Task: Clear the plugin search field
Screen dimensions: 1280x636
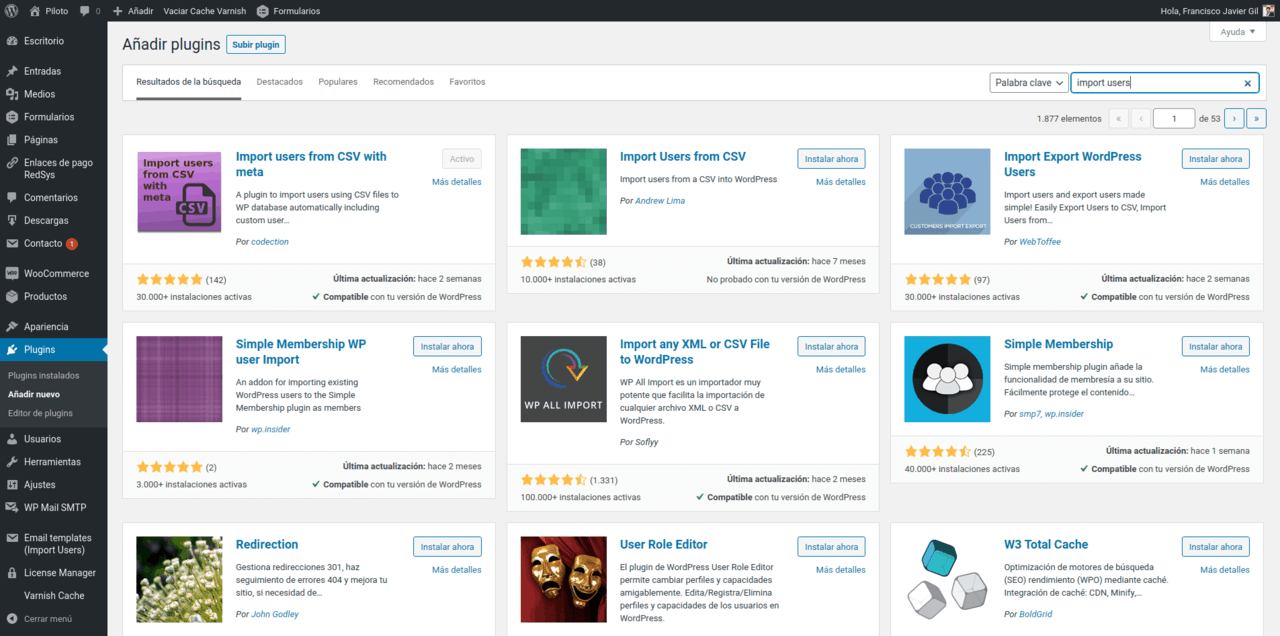Action: coord(1247,84)
